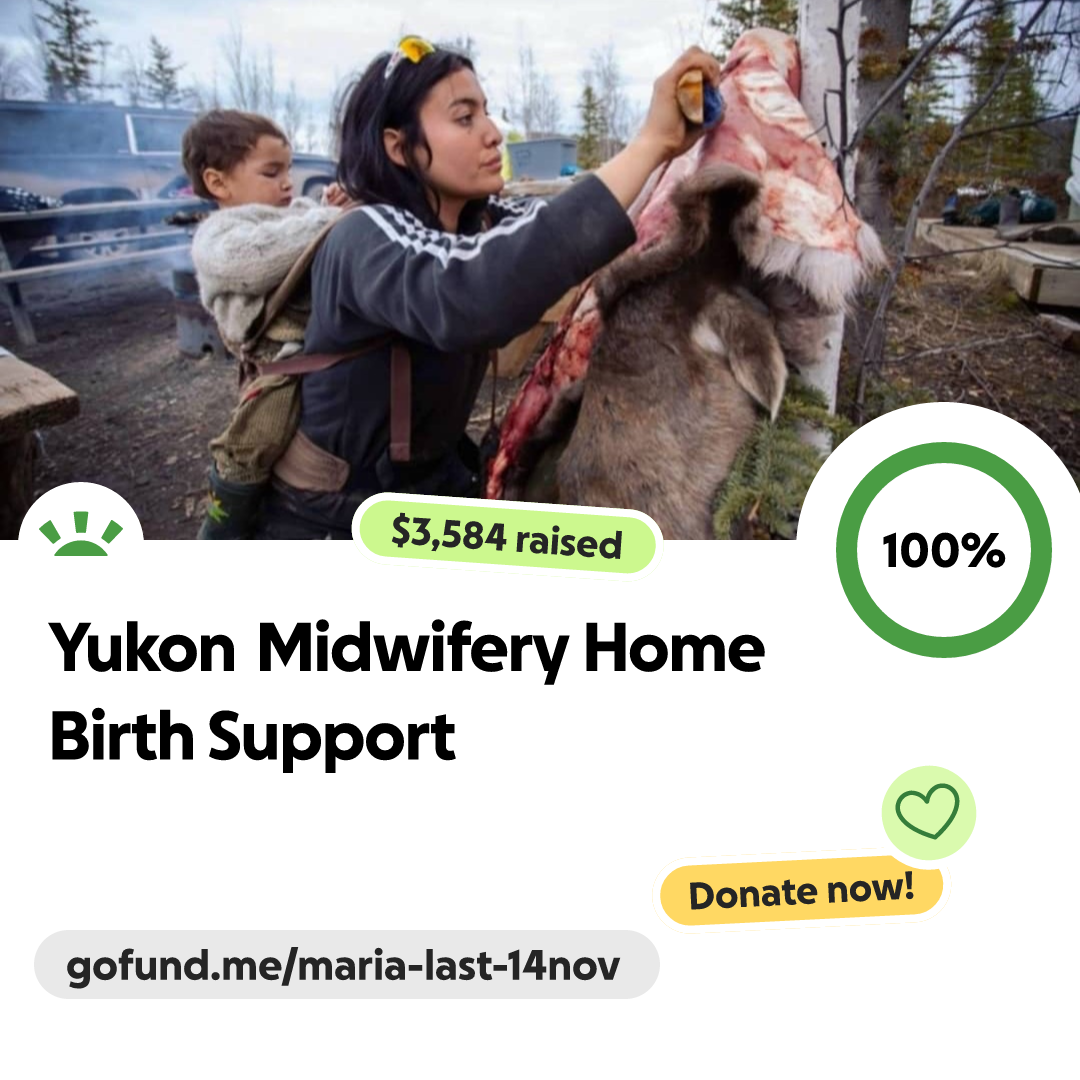Click the light green circle behind the heart

pyautogui.click(x=928, y=812)
